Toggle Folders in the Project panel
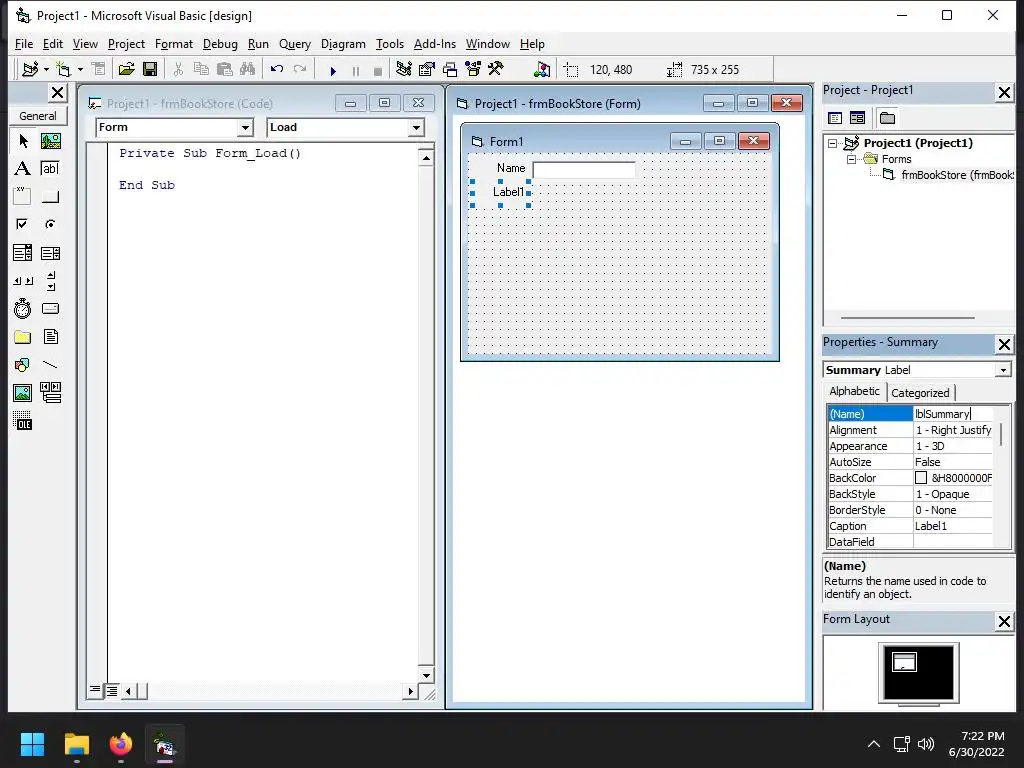 coord(887,118)
